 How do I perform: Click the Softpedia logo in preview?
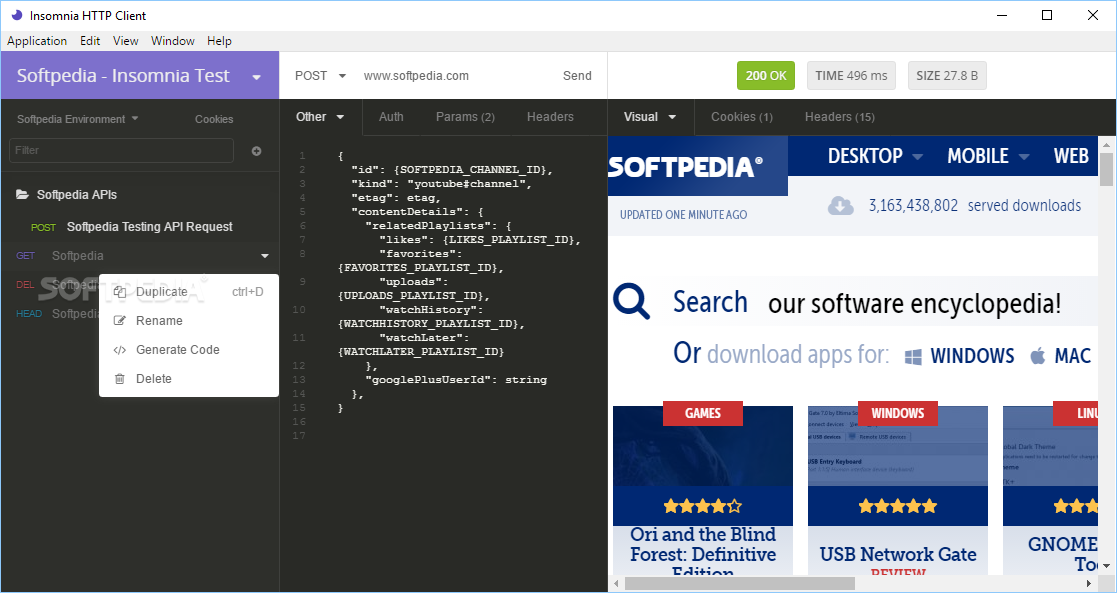(685, 167)
